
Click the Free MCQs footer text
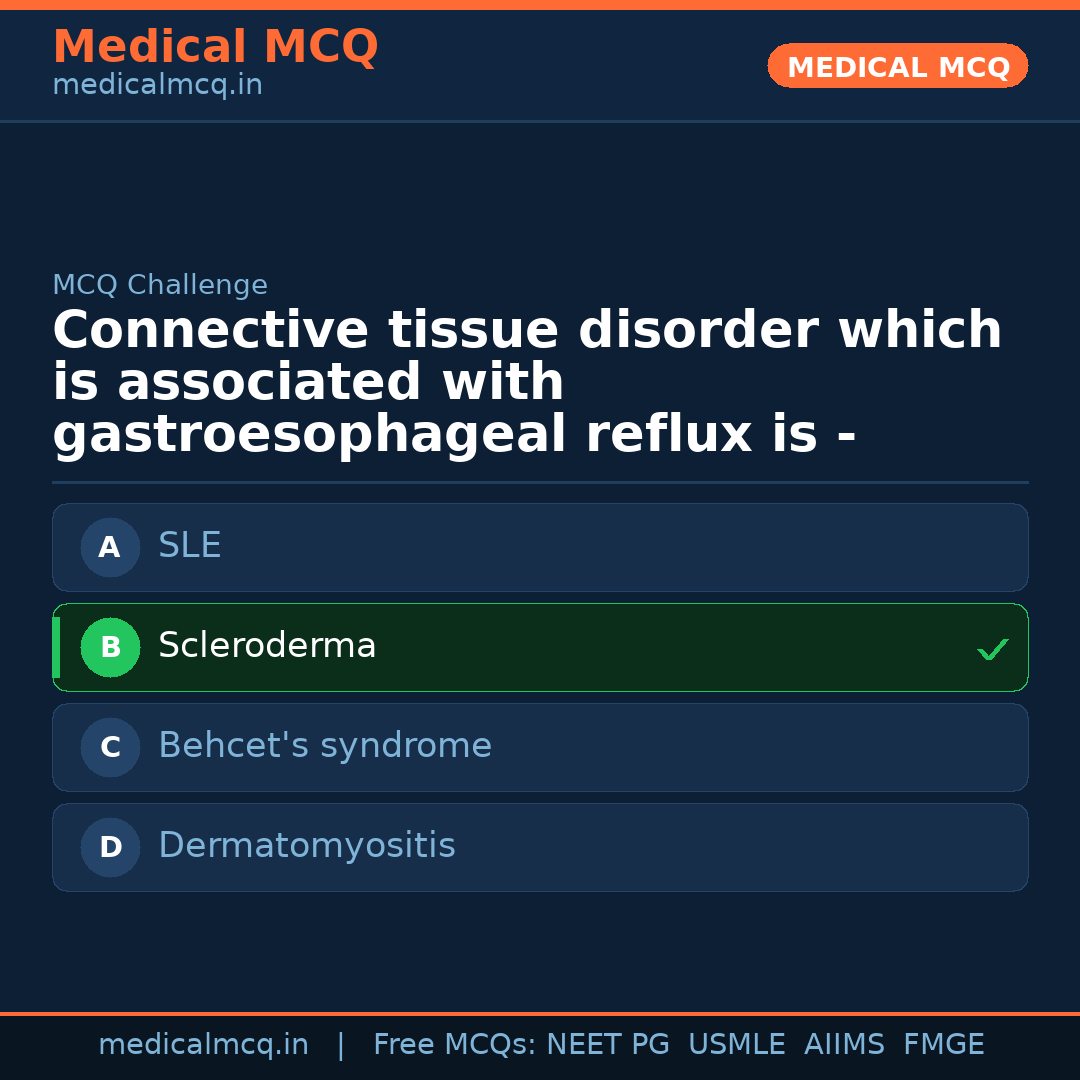pyautogui.click(x=454, y=1045)
